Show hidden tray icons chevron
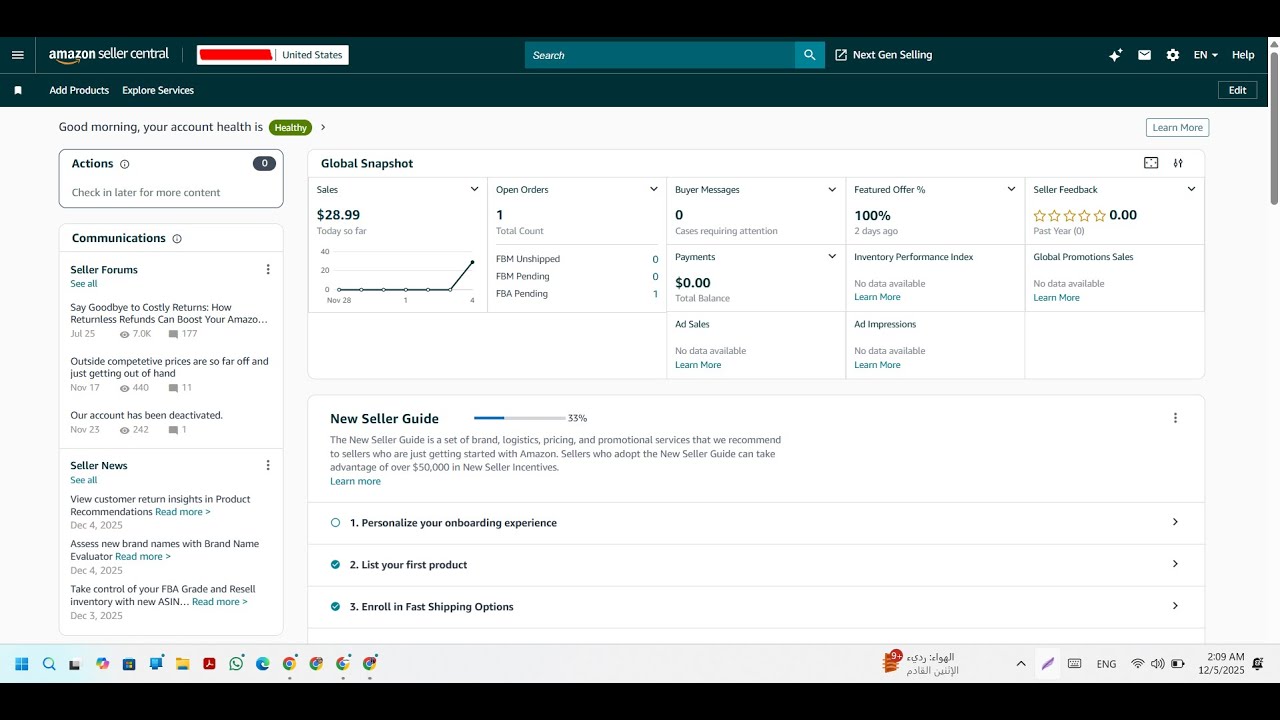The image size is (1280, 720). [1021, 663]
